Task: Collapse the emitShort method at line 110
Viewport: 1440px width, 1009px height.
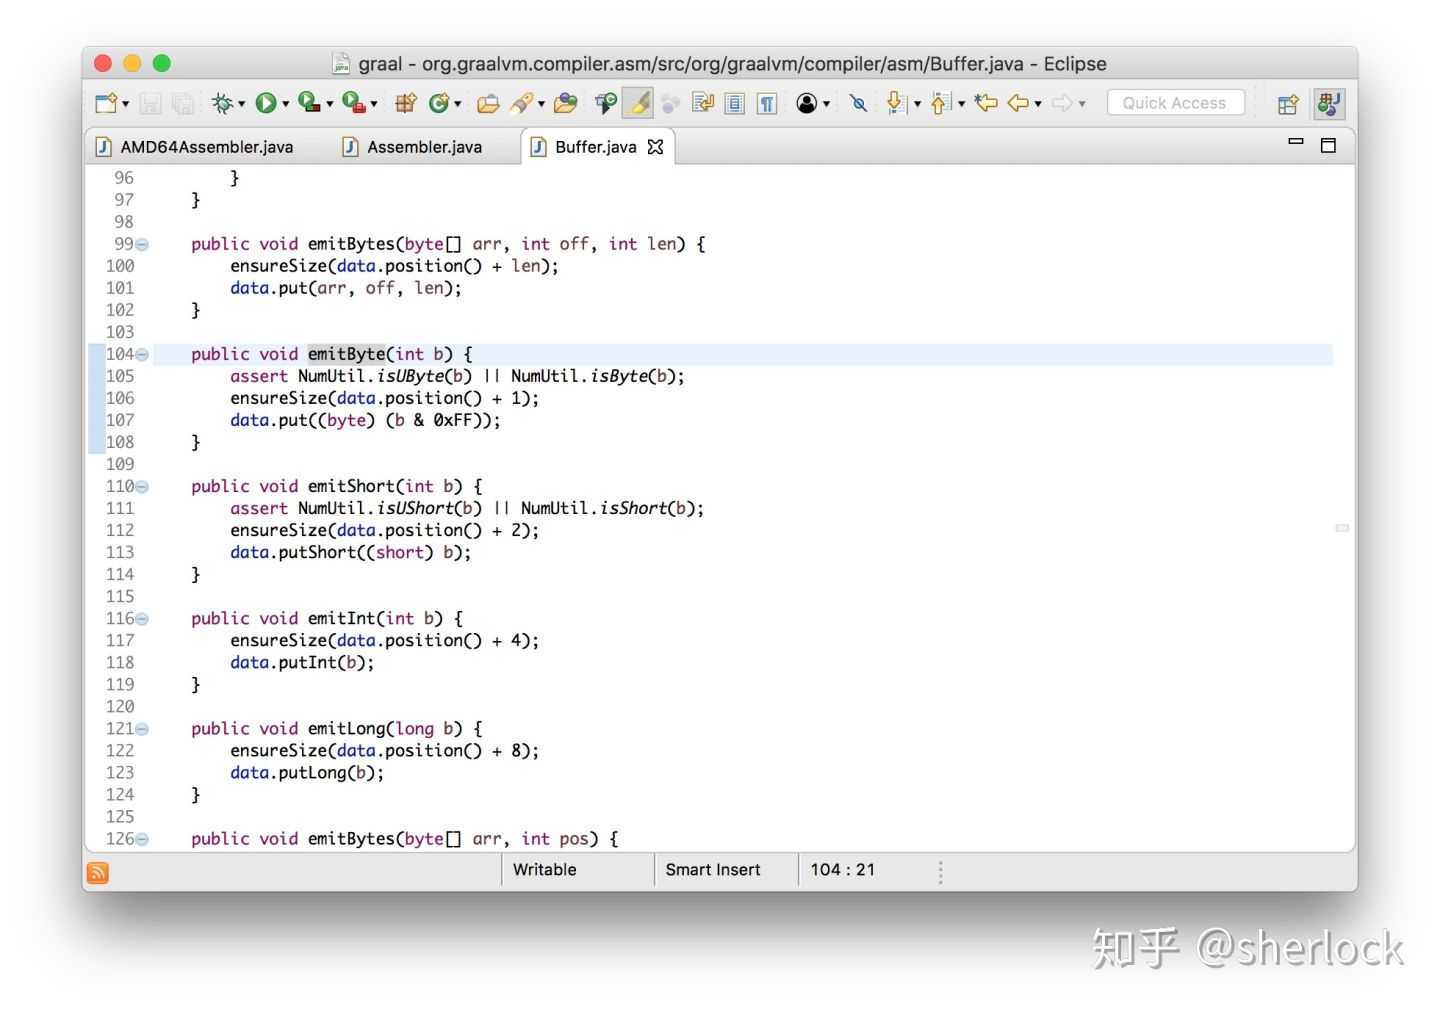Action: coord(142,487)
